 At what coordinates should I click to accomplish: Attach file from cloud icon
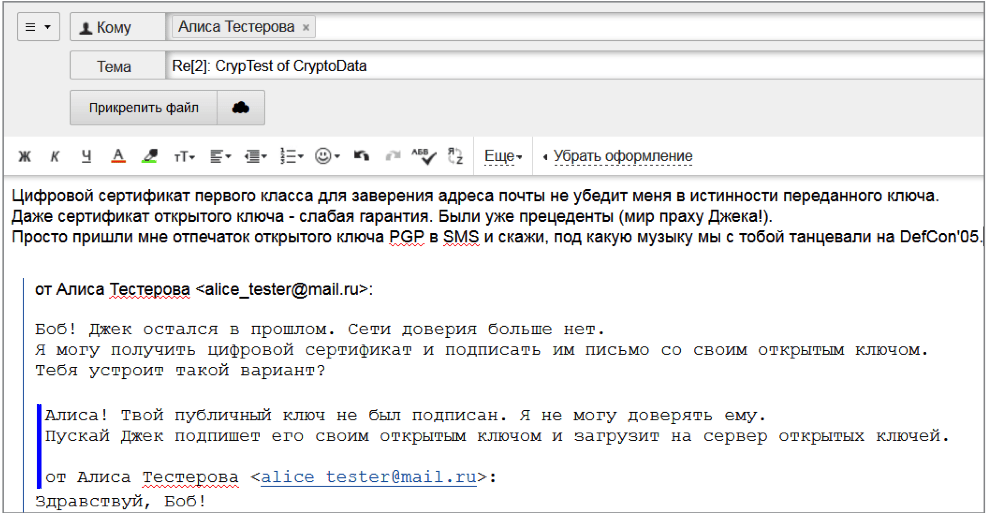(x=240, y=108)
